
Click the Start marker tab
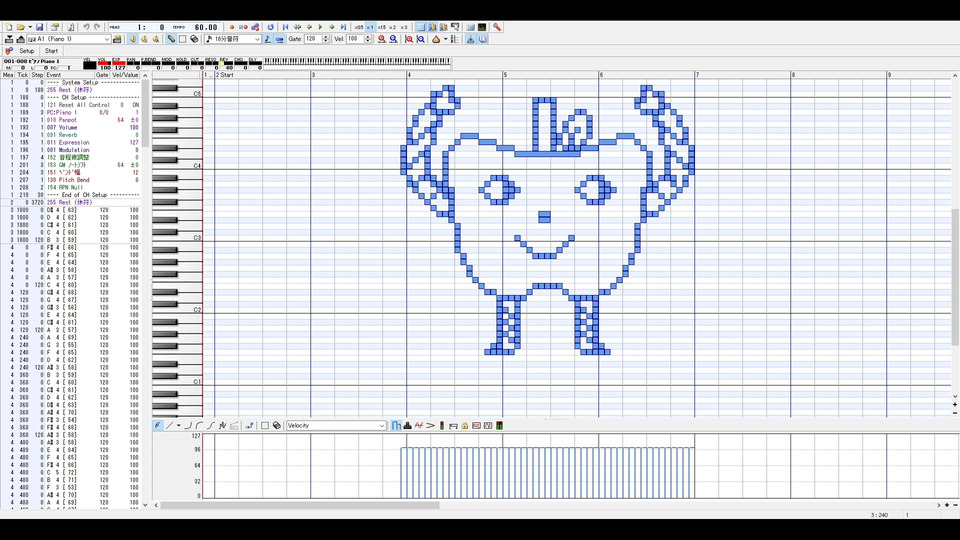(x=51, y=51)
